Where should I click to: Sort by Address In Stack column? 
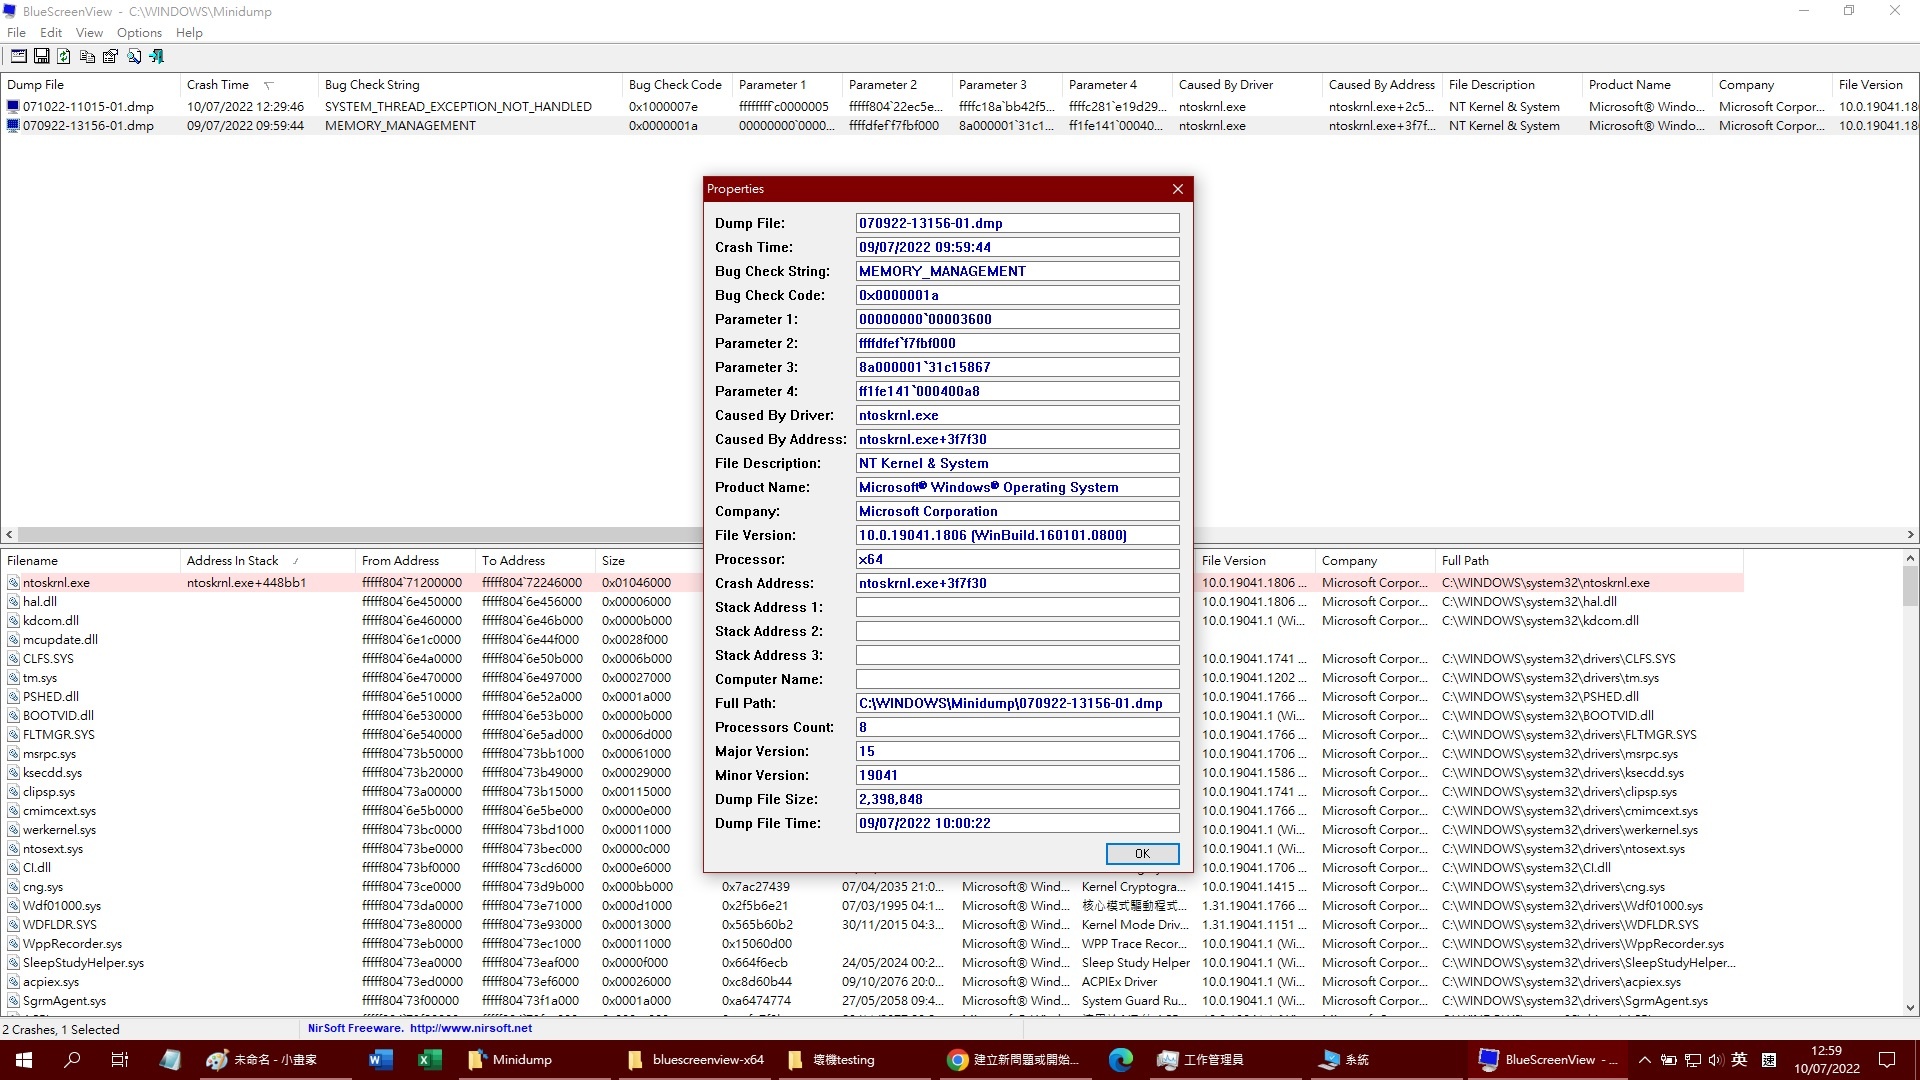[x=233, y=561]
